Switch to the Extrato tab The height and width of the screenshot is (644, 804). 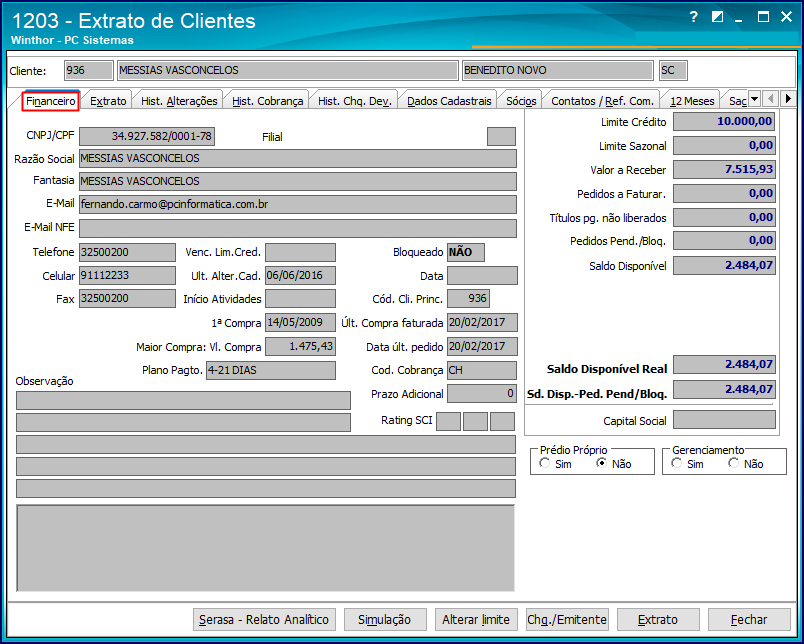(x=108, y=102)
